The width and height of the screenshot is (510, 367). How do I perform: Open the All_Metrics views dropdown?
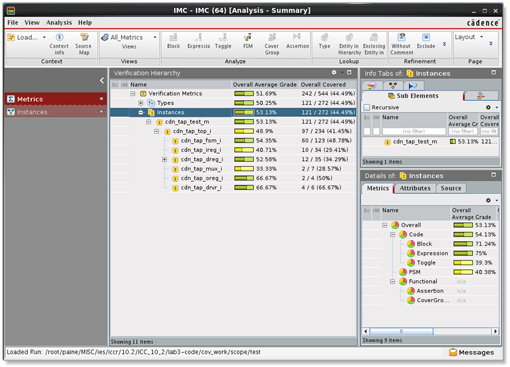pos(155,37)
